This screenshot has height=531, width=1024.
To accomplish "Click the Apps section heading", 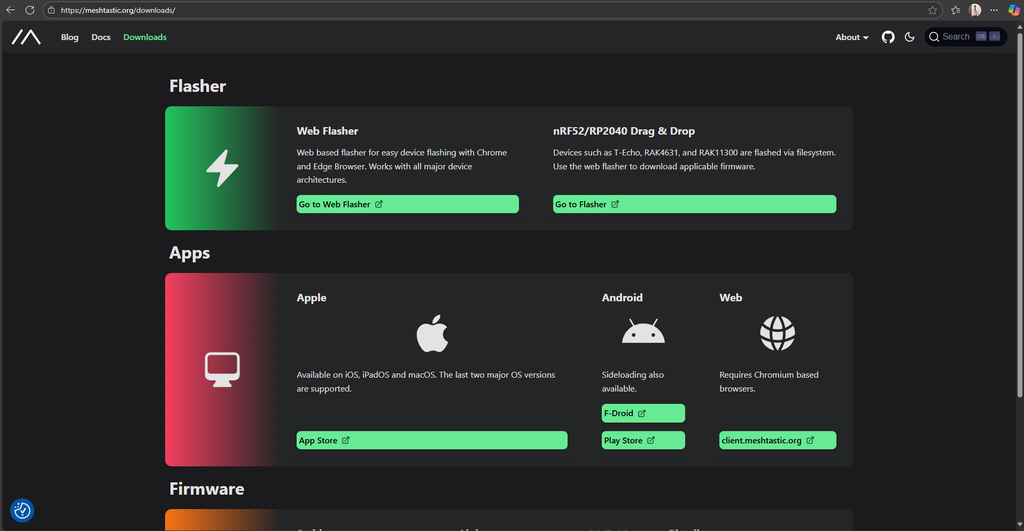I will (189, 253).
